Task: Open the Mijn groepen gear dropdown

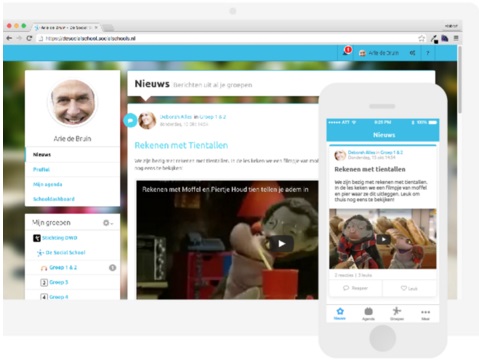Action: tap(108, 223)
